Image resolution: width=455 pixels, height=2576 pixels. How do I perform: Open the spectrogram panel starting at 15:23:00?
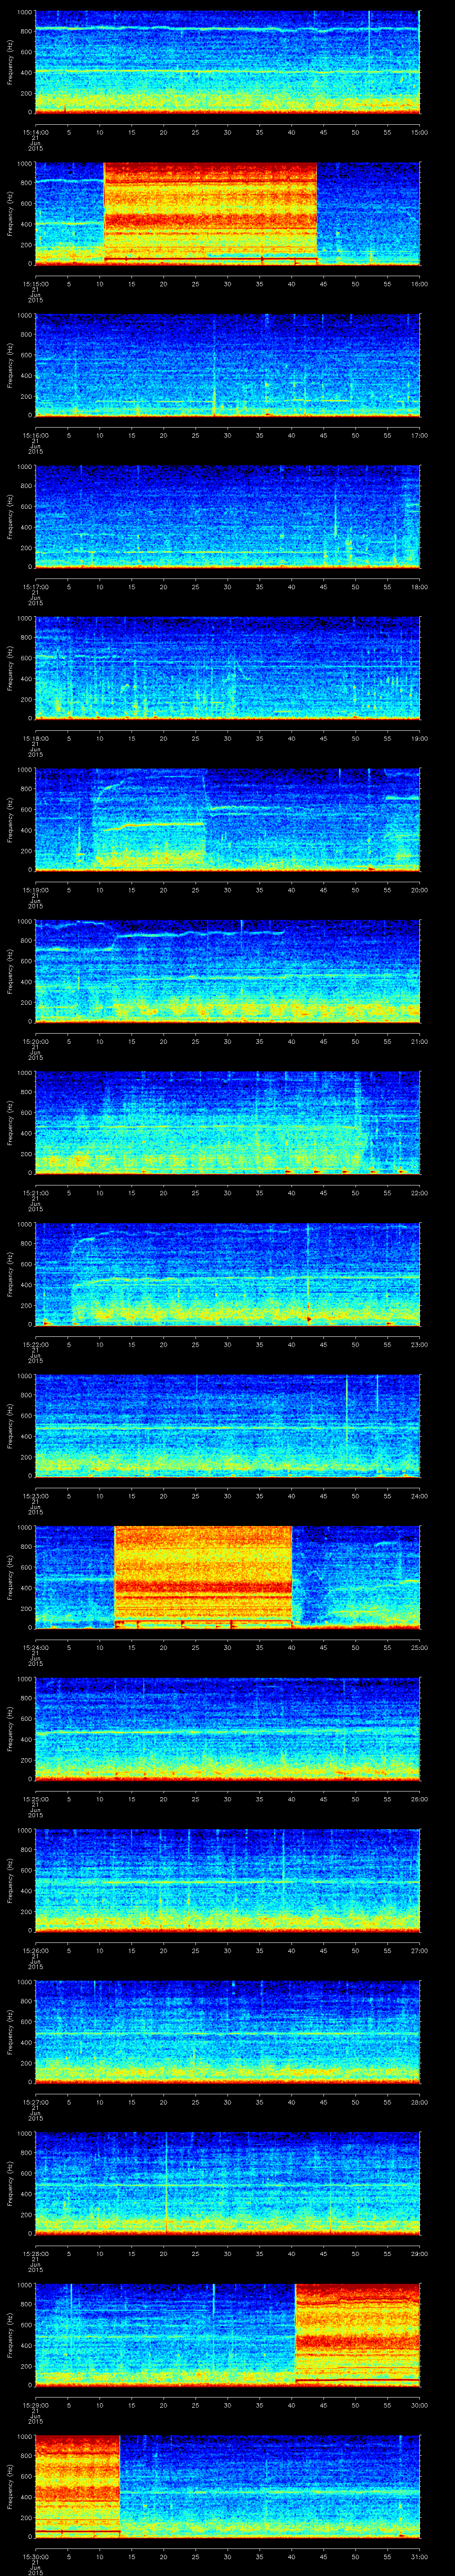point(227,1425)
